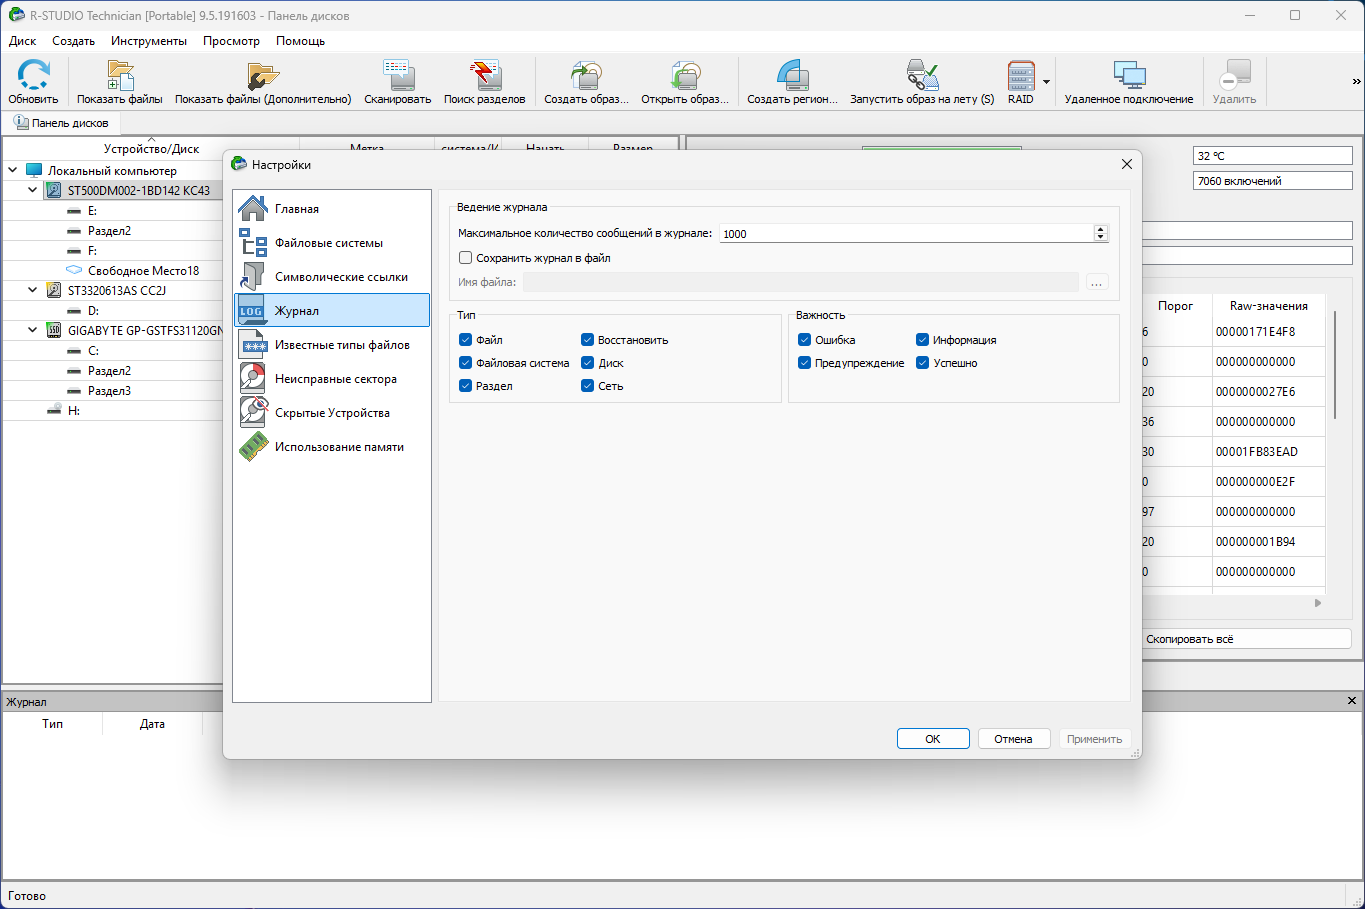Click the Скопировать всё button
Image resolution: width=1365 pixels, height=909 pixels.
[x=1247, y=639]
